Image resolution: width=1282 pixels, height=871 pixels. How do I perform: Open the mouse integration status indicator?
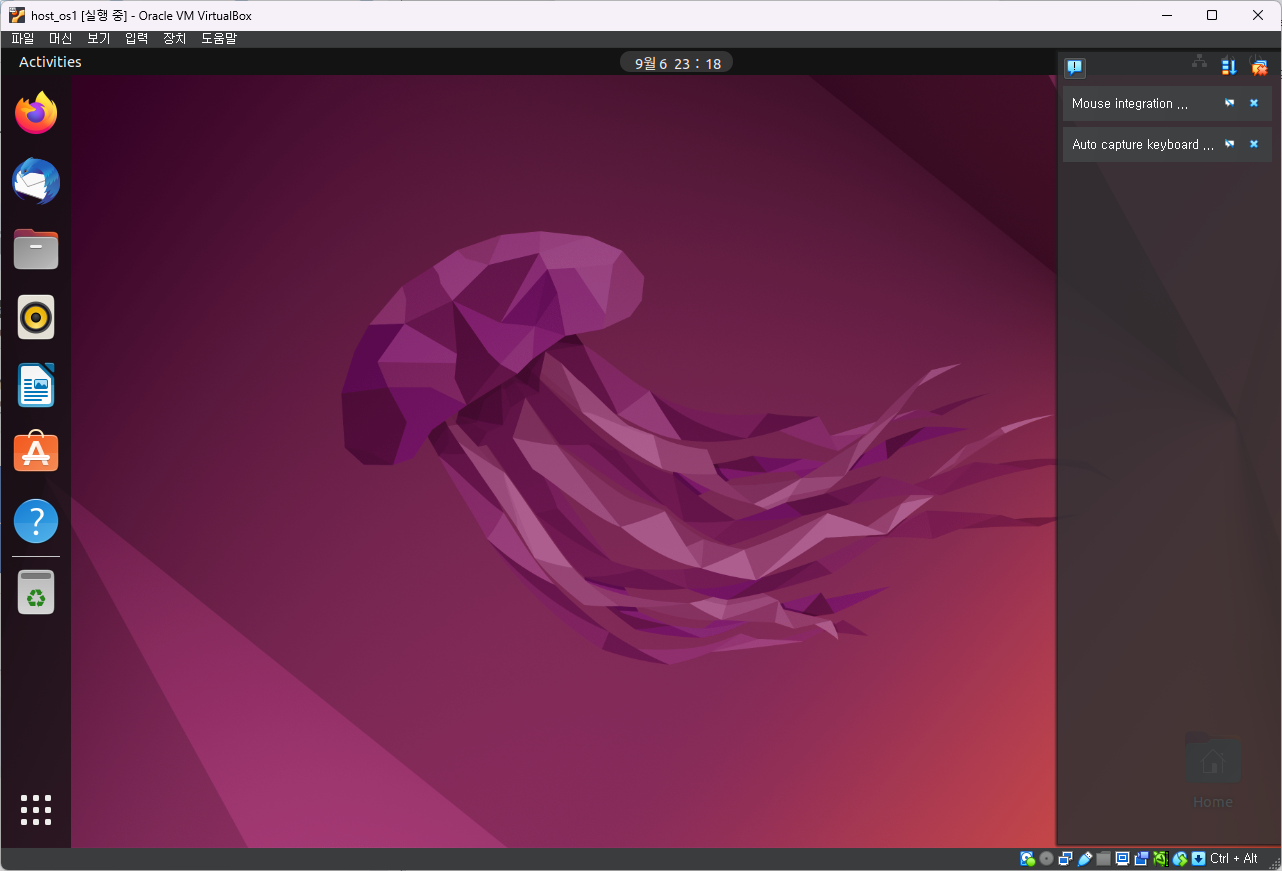(1180, 858)
